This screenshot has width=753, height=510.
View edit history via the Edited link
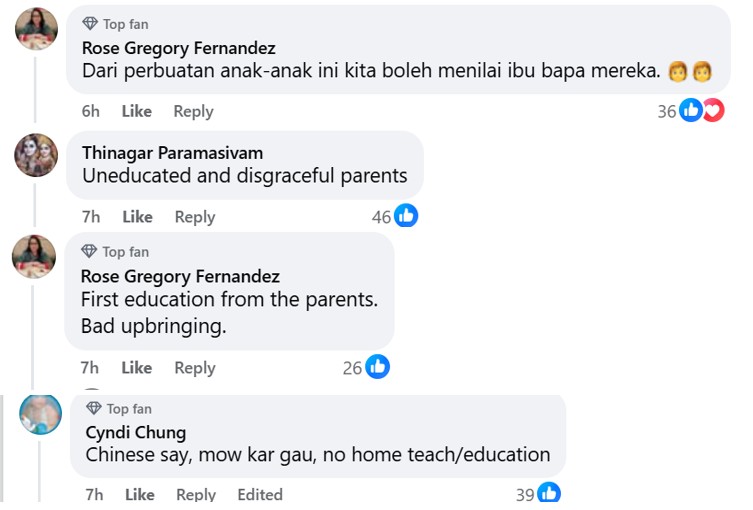click(260, 494)
